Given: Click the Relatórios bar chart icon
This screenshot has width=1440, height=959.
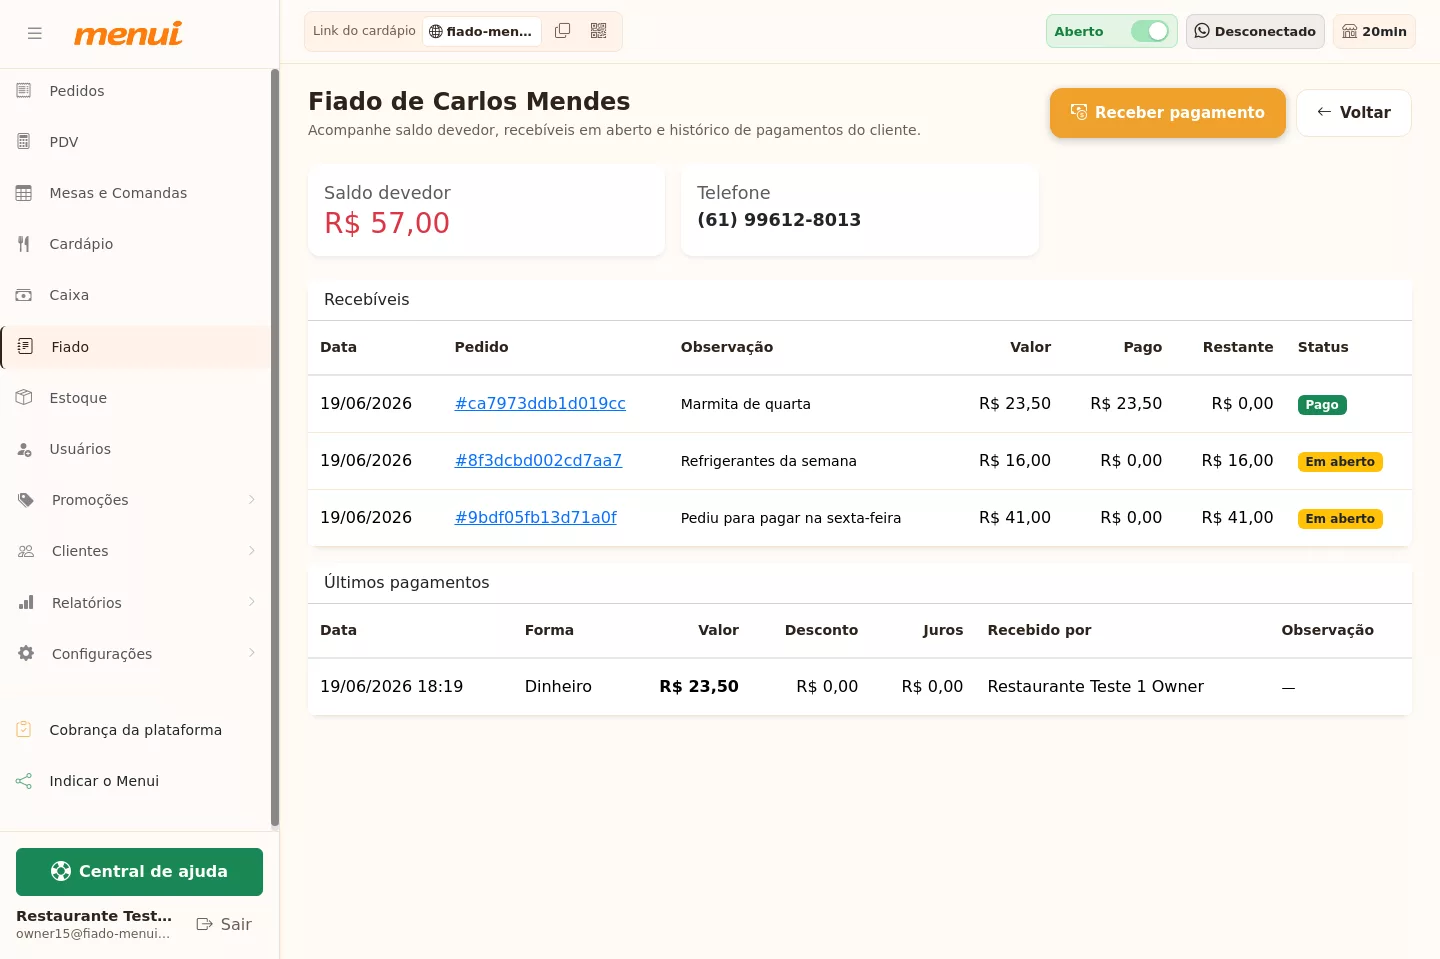Looking at the screenshot, I should click(26, 603).
